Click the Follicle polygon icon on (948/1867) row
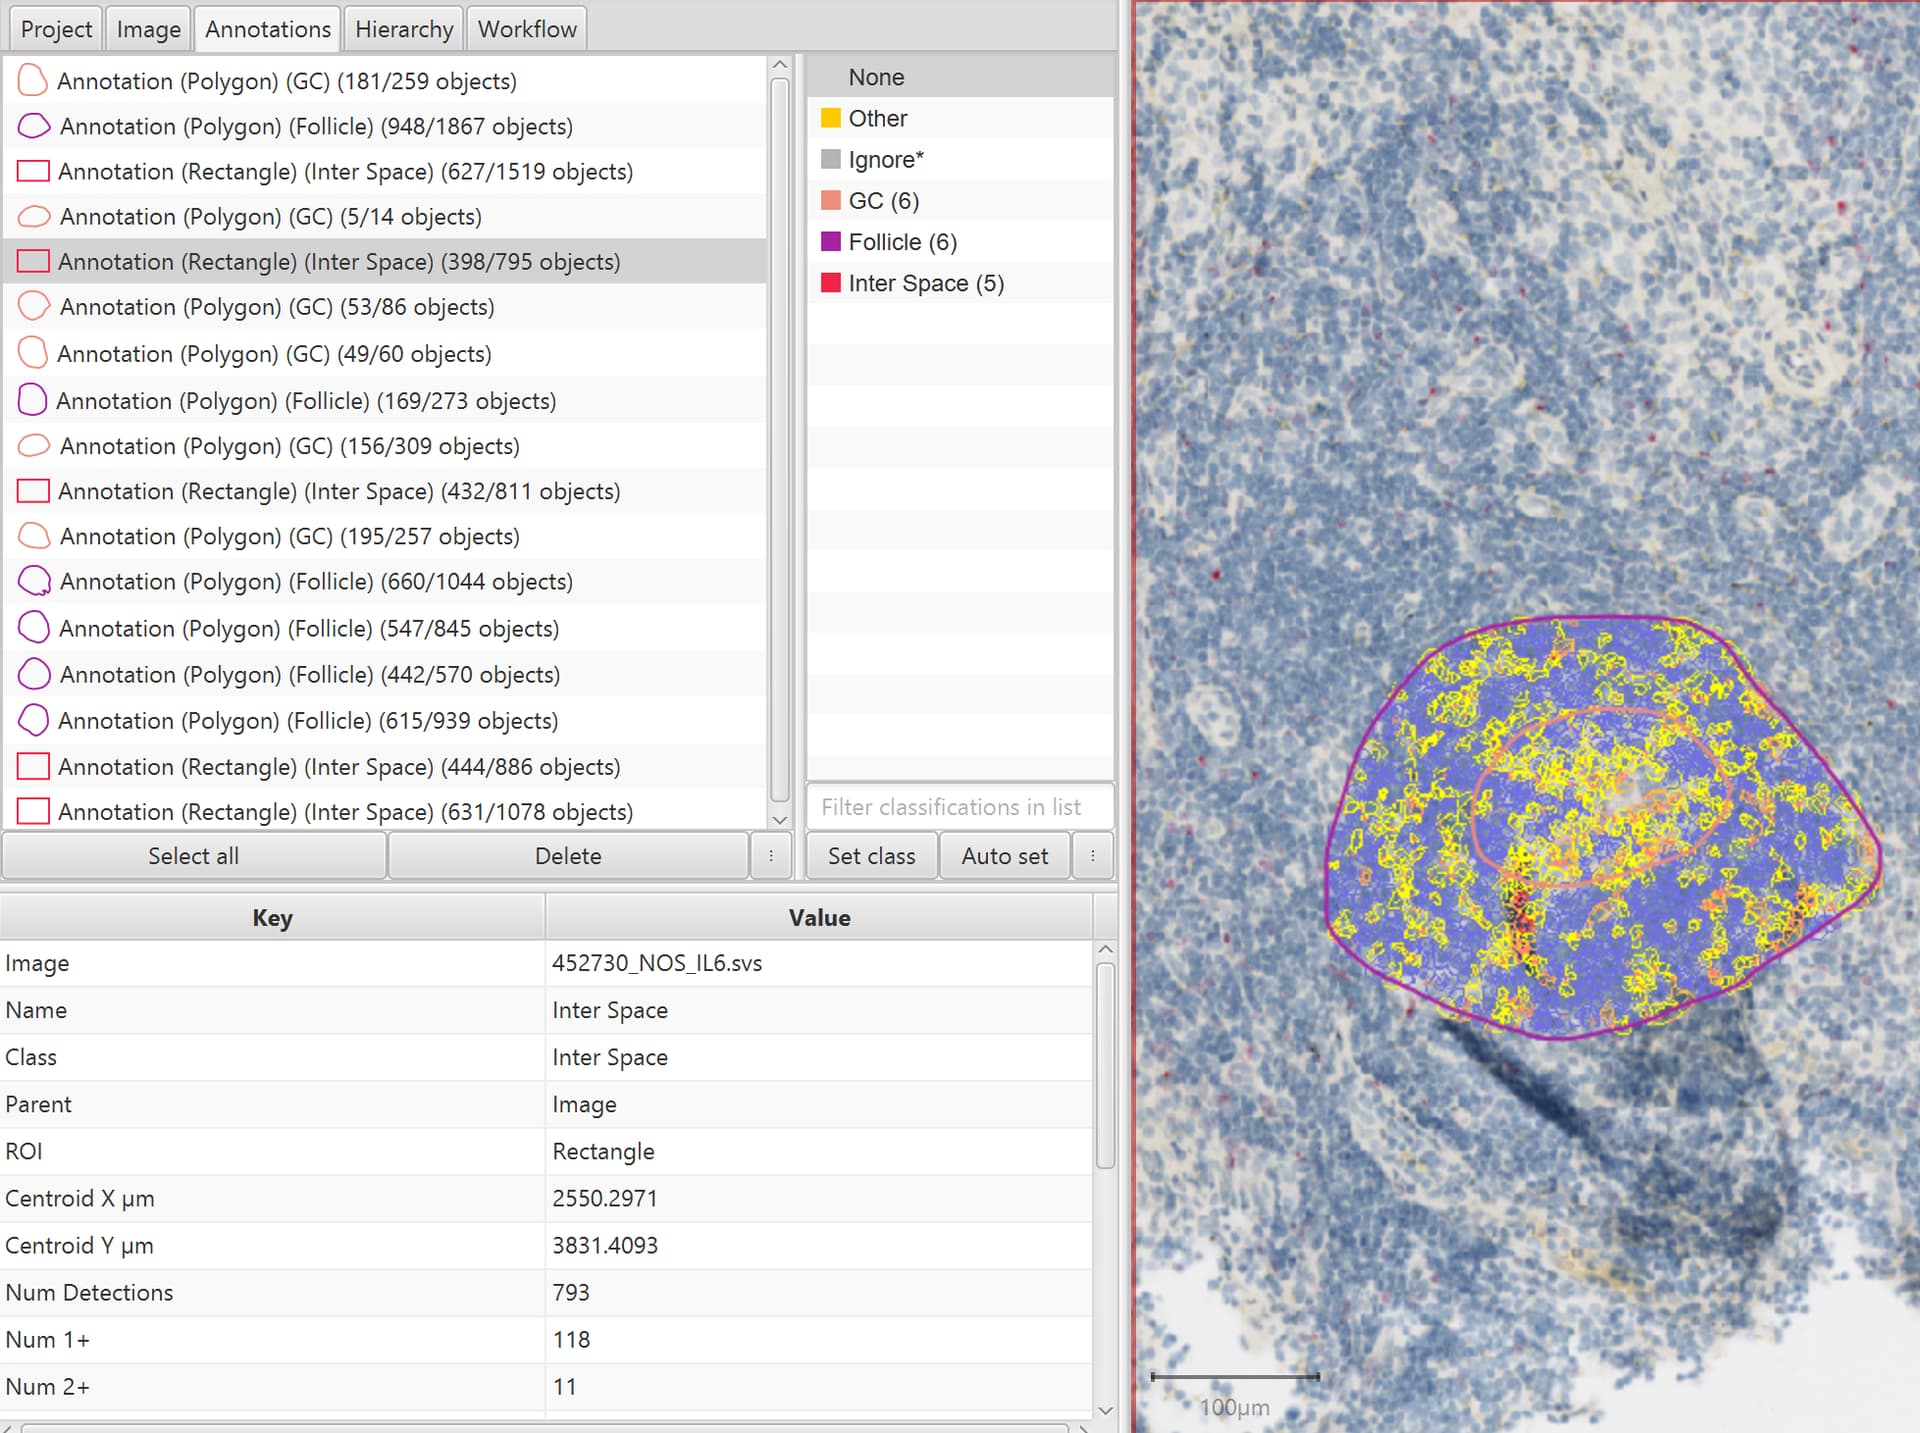The height and width of the screenshot is (1433, 1920). tap(32, 125)
